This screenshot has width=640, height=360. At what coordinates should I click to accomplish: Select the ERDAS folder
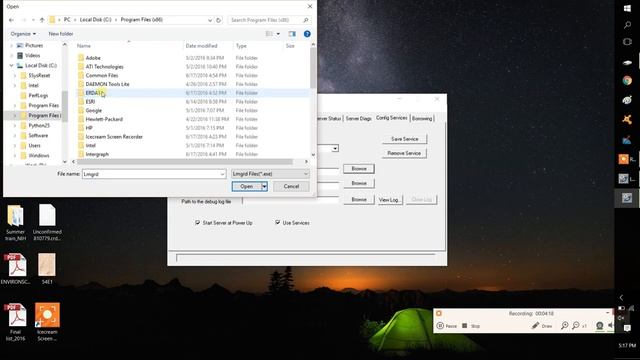coord(93,93)
